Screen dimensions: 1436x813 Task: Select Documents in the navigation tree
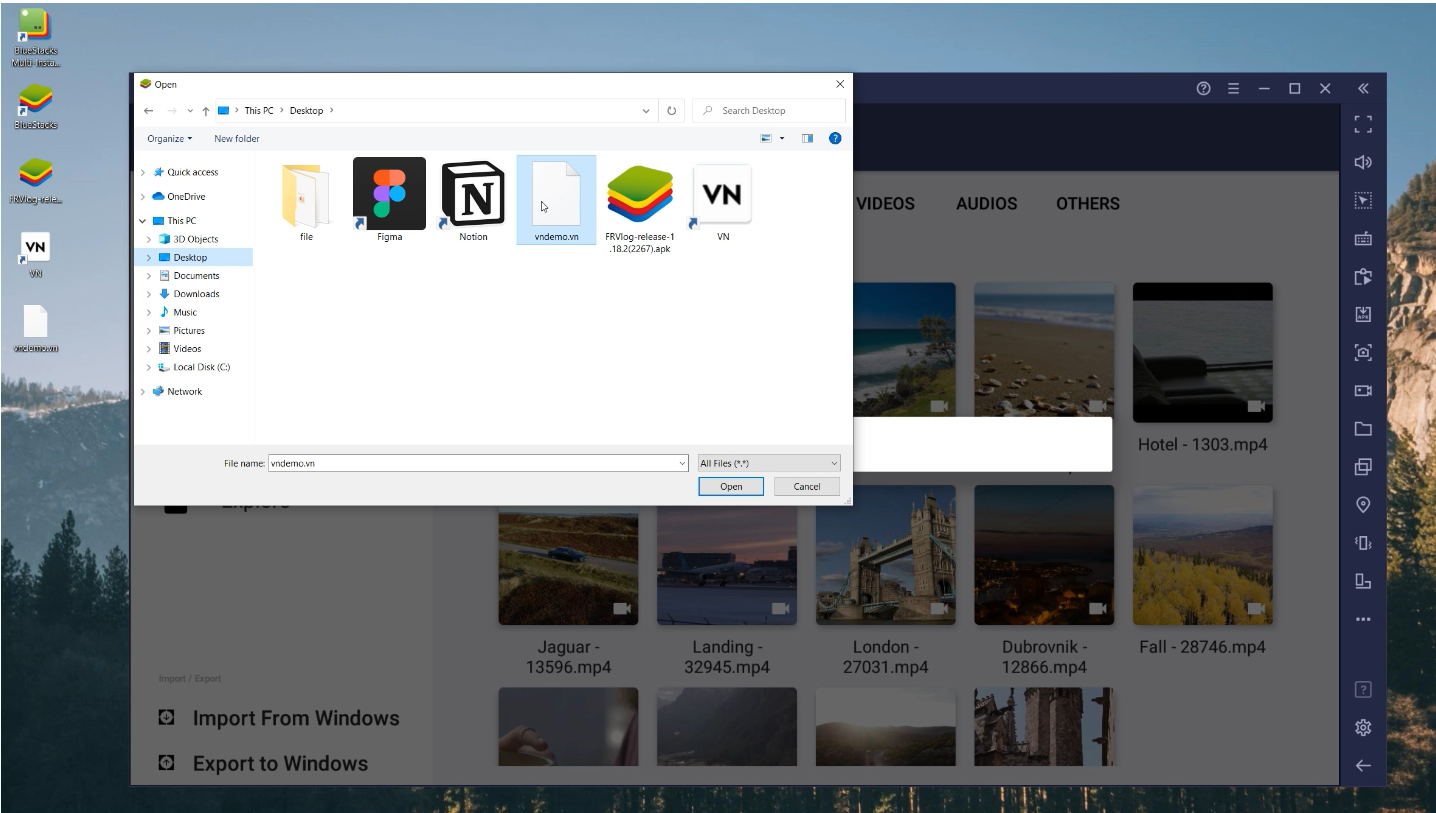(x=196, y=276)
